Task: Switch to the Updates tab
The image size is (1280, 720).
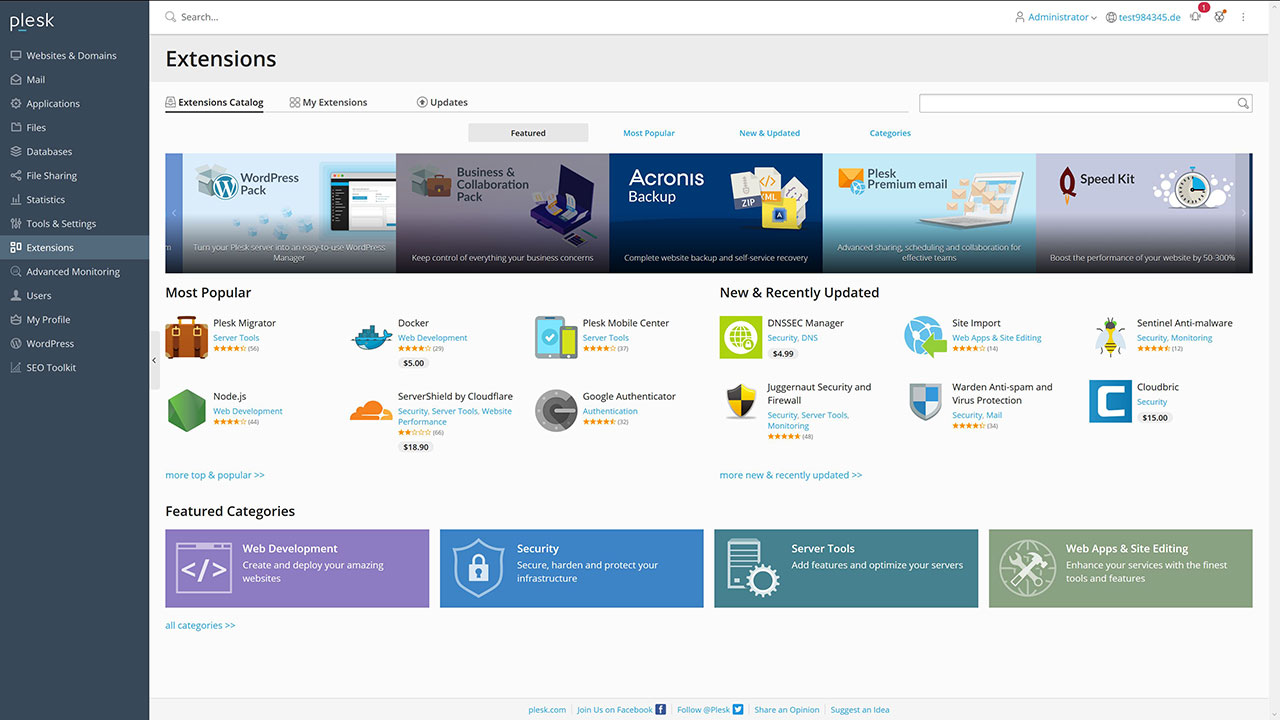Action: [442, 102]
